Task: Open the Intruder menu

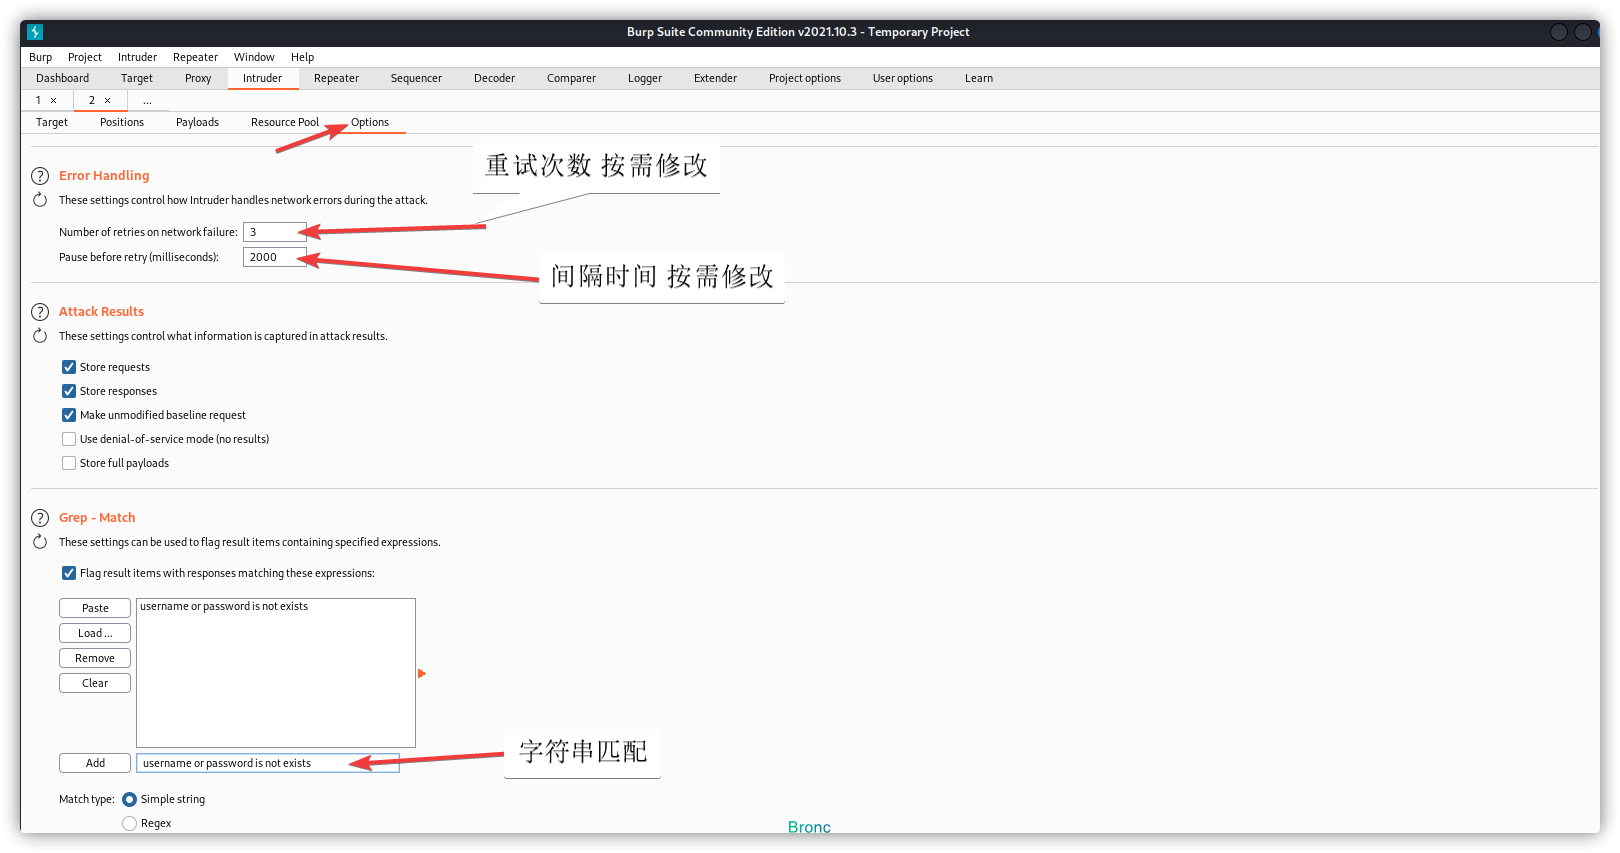Action: 137,57
